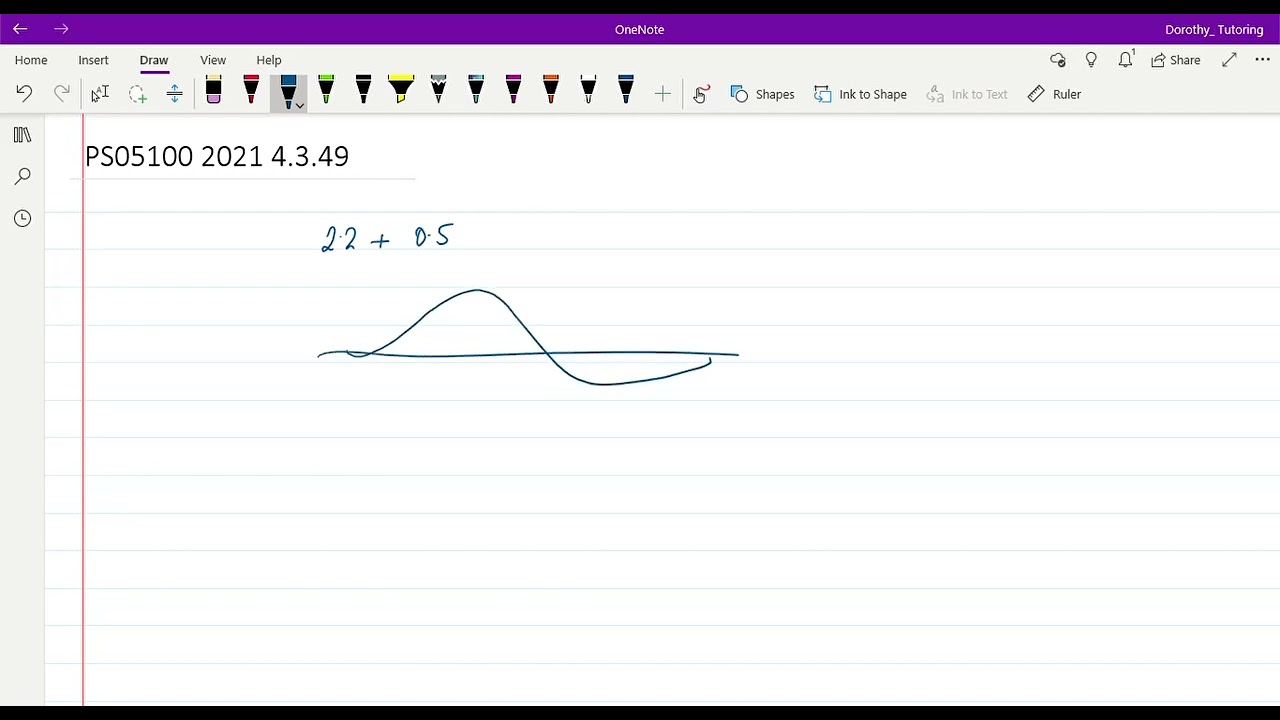Open the notifications bell

point(1126,60)
